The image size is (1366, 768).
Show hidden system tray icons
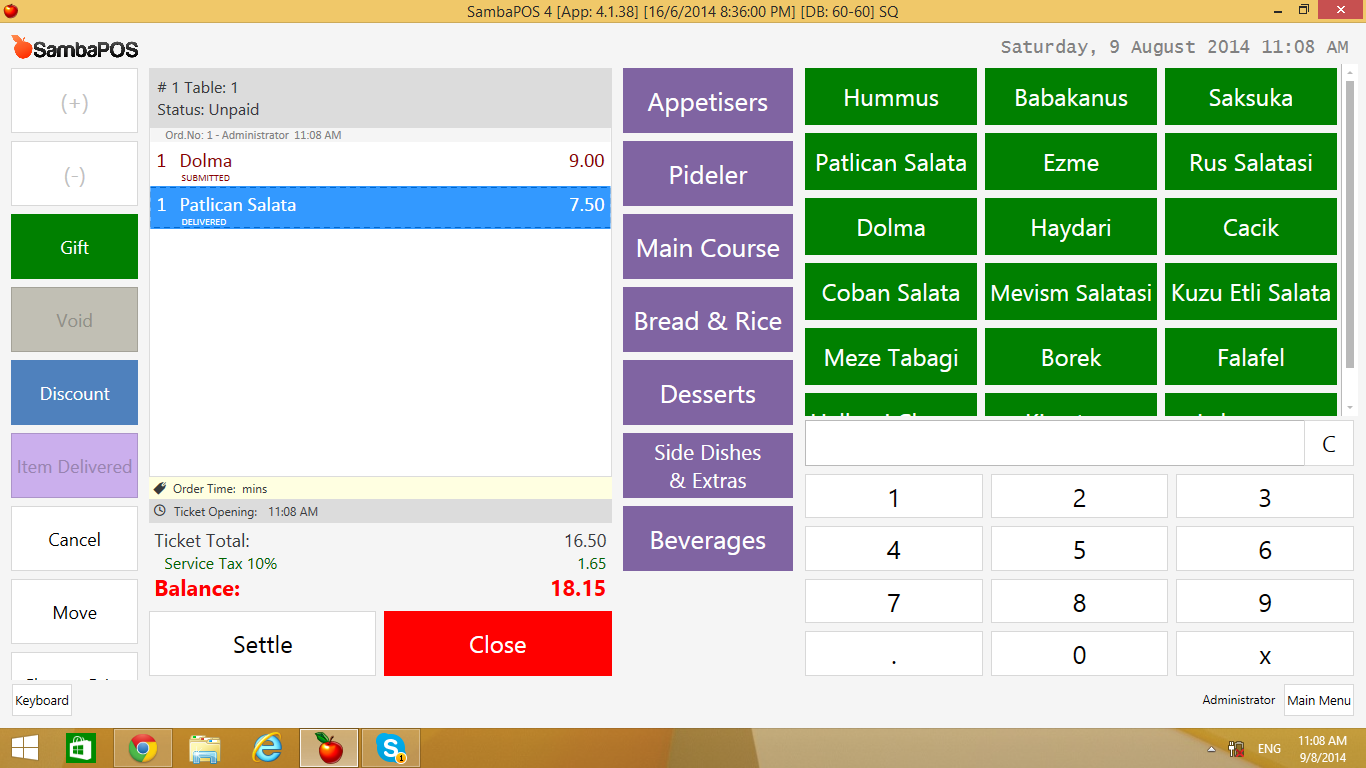coord(1212,749)
